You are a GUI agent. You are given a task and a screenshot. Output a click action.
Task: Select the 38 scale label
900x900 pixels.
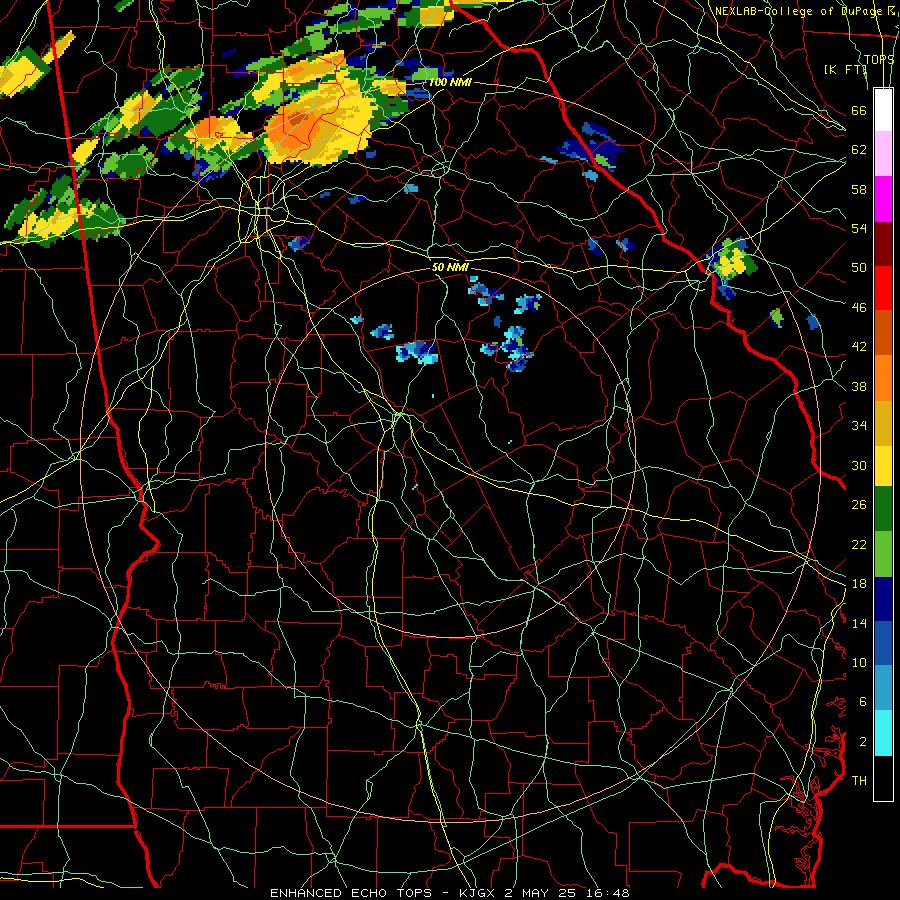pyautogui.click(x=859, y=386)
